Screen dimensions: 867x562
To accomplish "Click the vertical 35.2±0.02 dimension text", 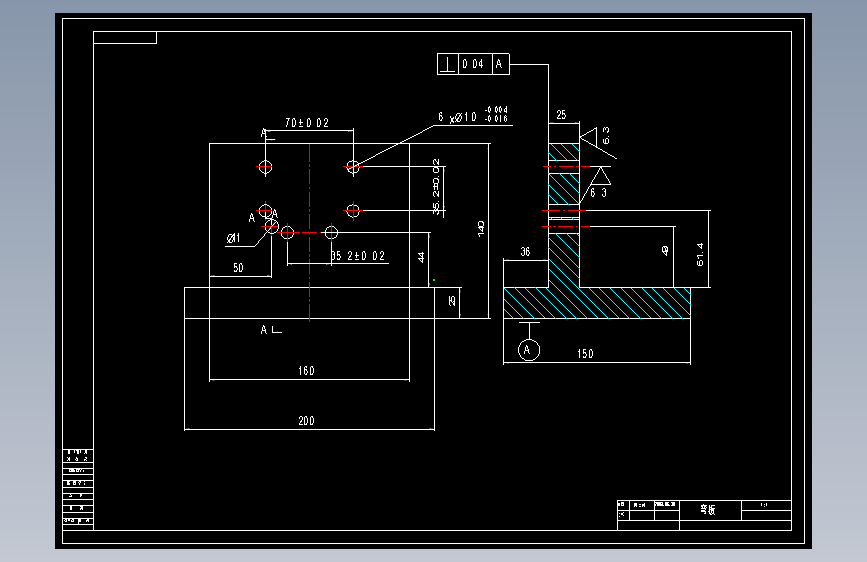I will [x=436, y=186].
